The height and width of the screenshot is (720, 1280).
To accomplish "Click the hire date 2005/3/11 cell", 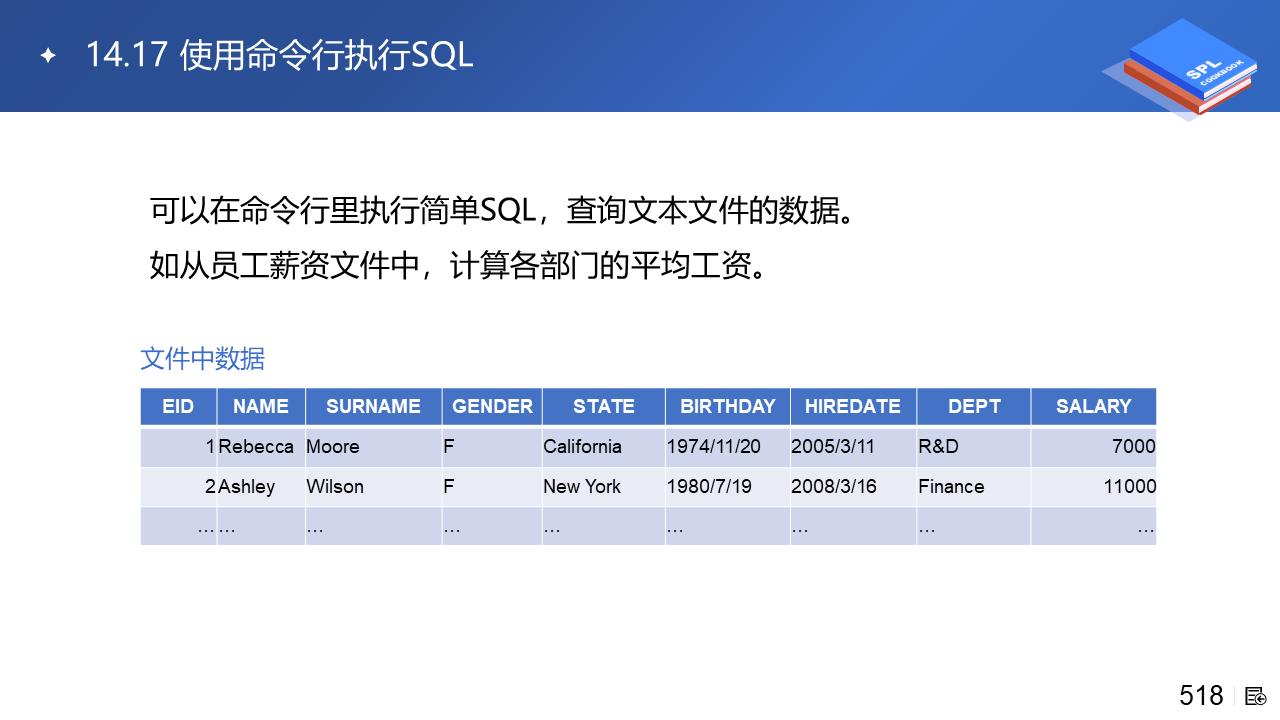I will point(853,447).
